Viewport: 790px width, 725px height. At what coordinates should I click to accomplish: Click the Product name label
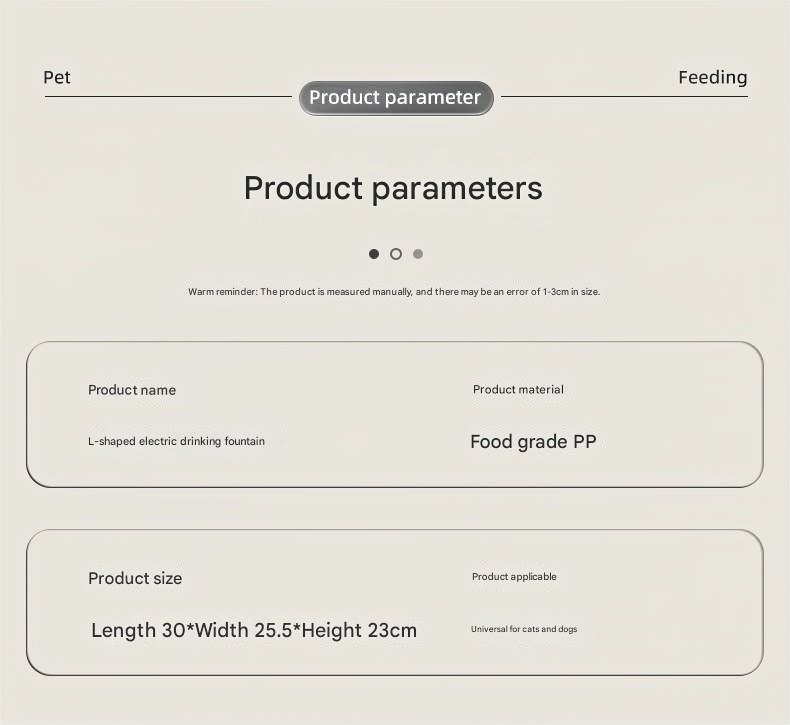(132, 390)
